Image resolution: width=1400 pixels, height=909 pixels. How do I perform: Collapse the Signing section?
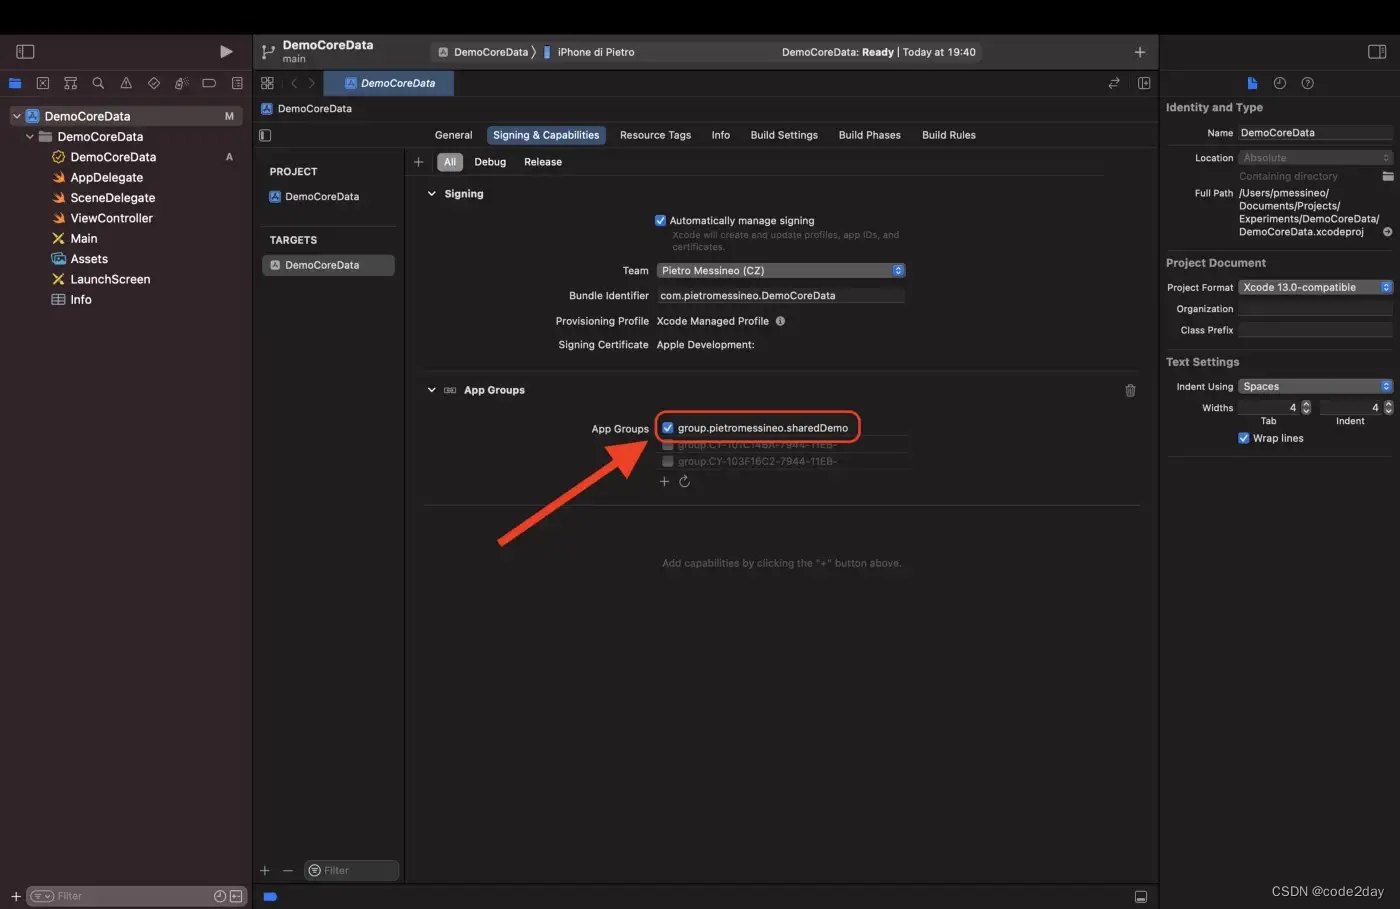432,194
